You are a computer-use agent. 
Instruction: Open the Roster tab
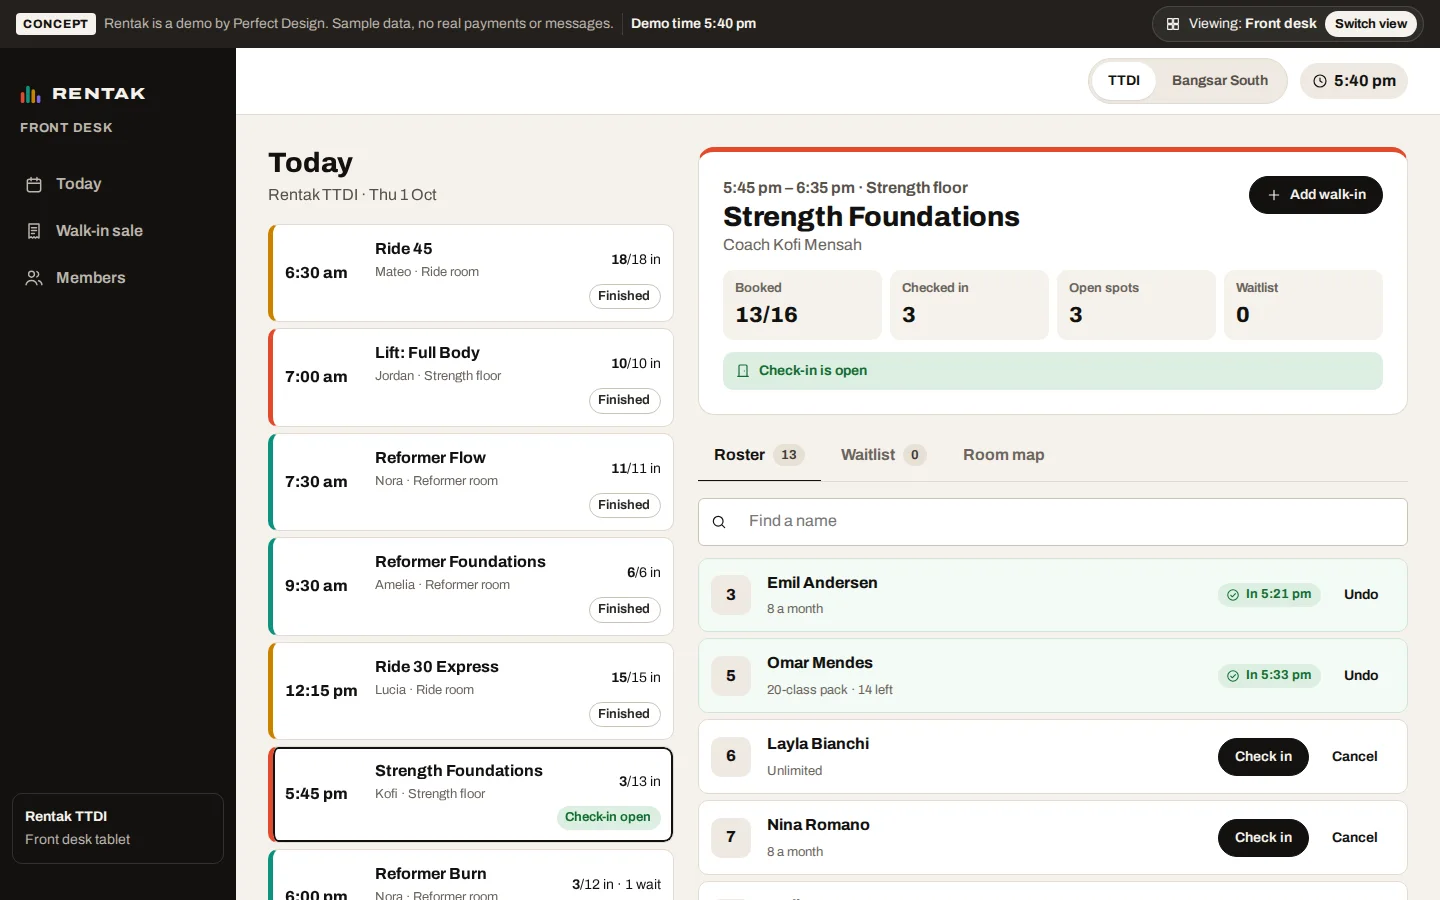[x=759, y=455]
